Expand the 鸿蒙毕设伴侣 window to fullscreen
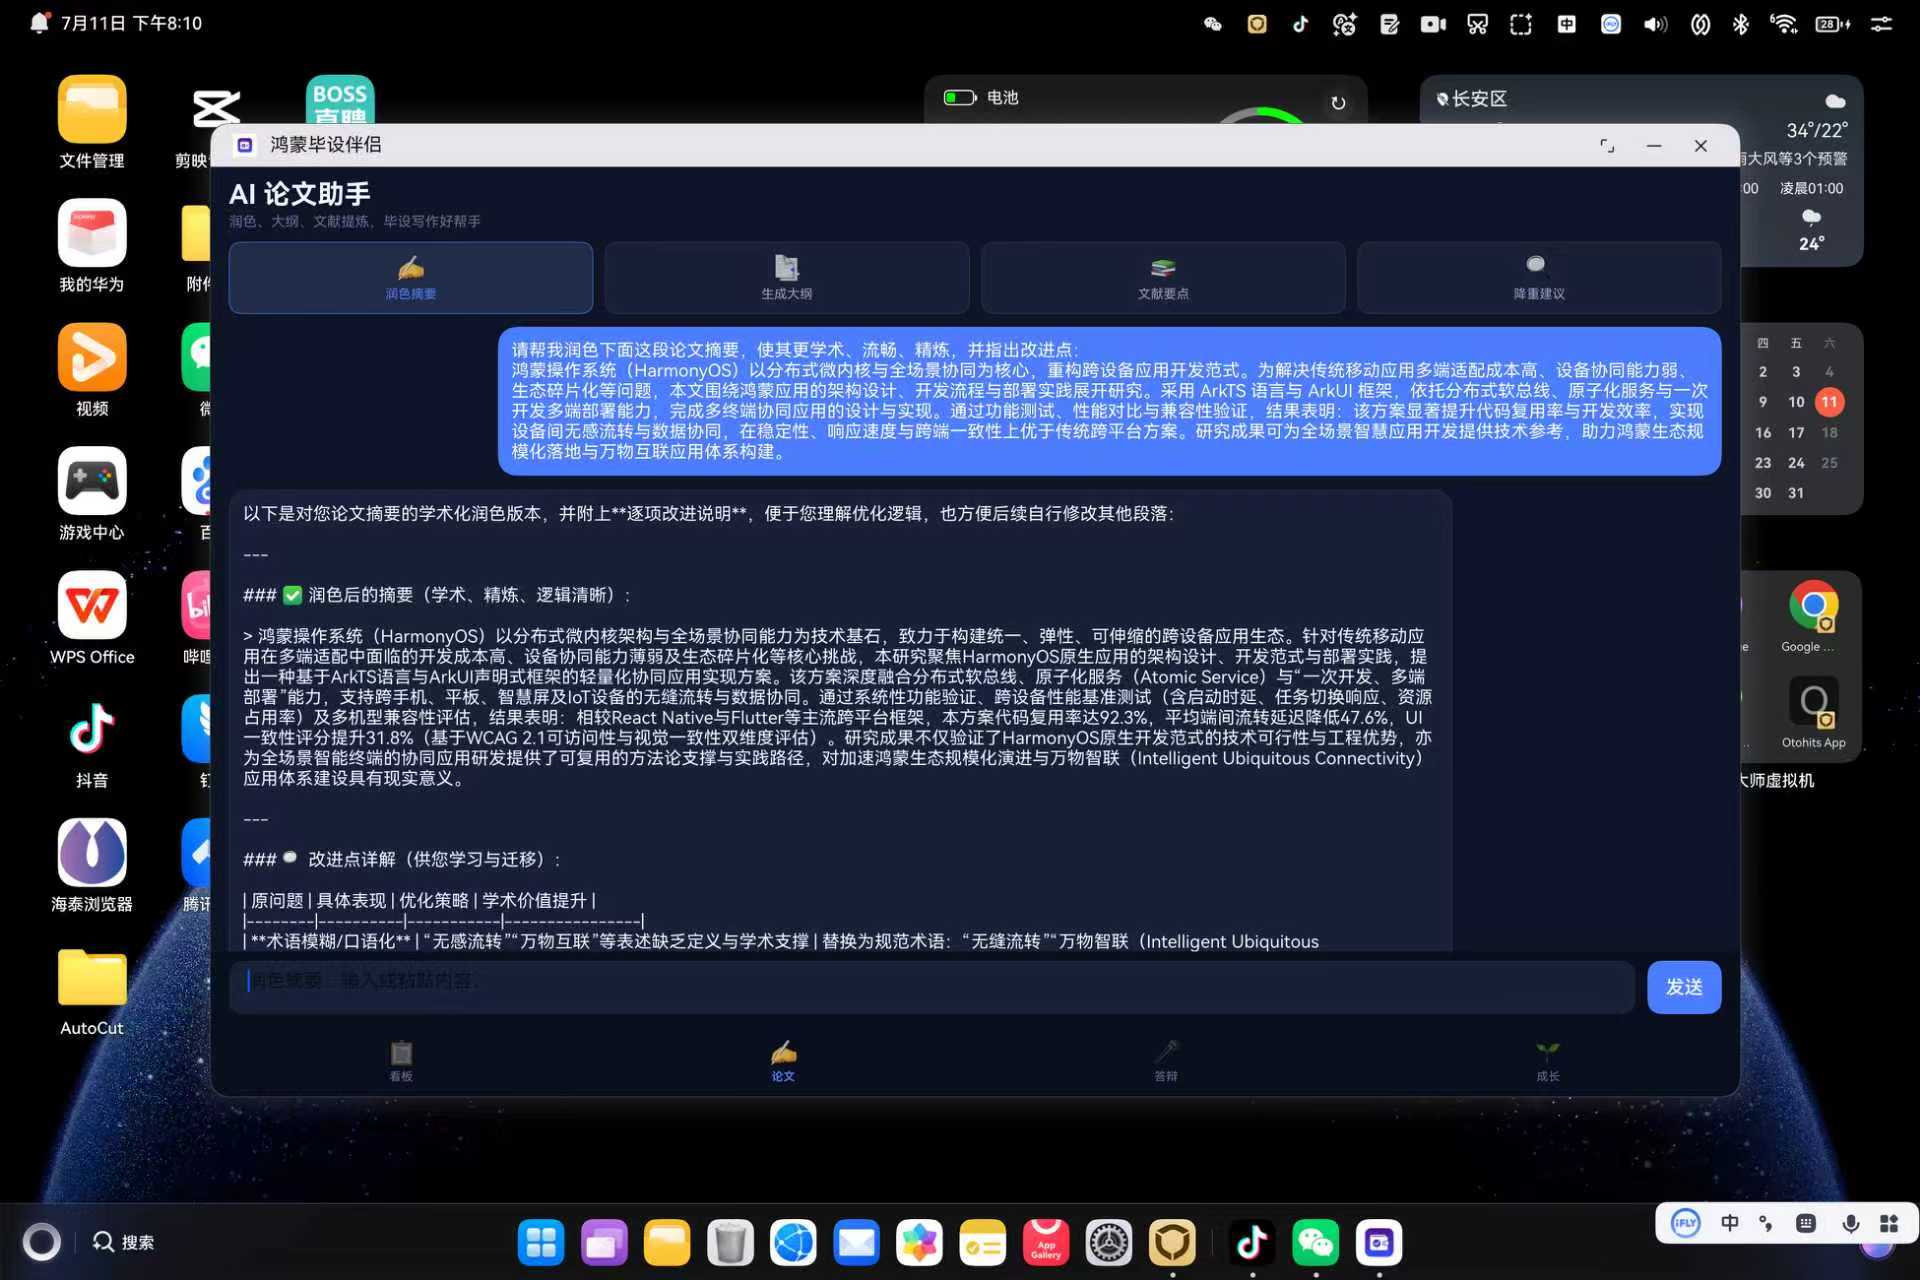Screen dimensions: 1920x1280 1607,146
